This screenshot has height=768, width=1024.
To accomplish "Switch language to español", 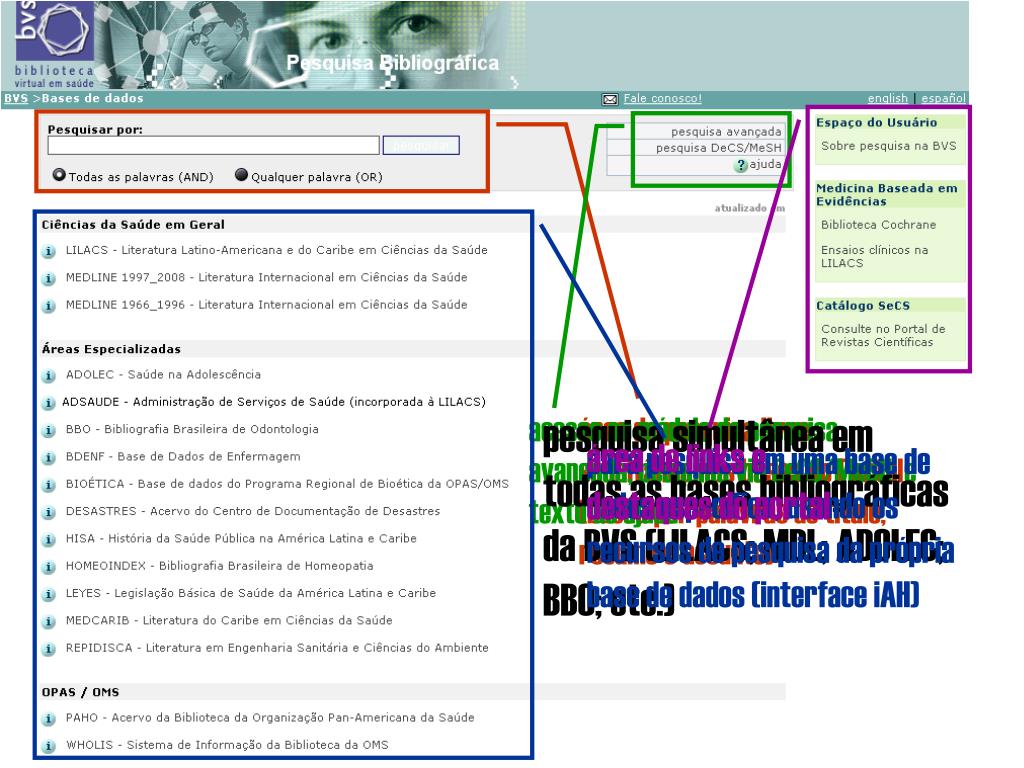I will click(943, 99).
